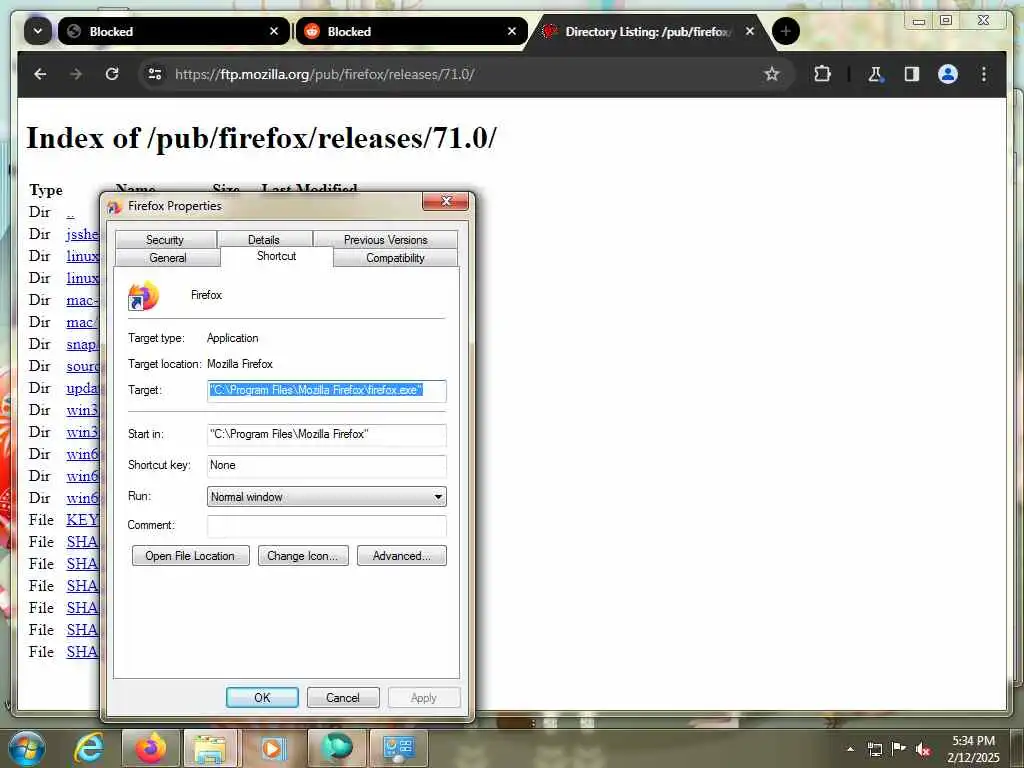Open Windows Media Player taskbar icon
This screenshot has height=768, width=1024.
coord(272,748)
